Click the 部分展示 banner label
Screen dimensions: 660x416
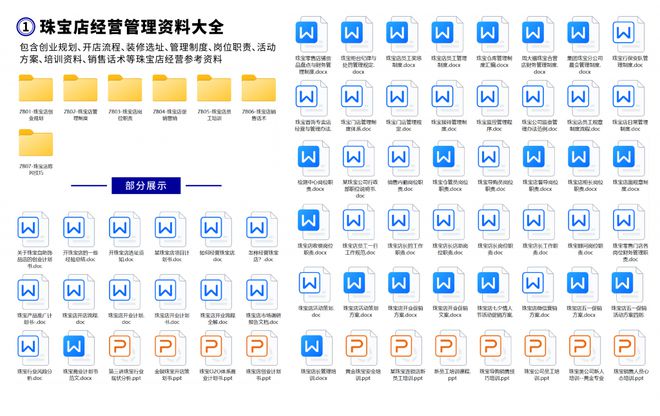pos(146,185)
